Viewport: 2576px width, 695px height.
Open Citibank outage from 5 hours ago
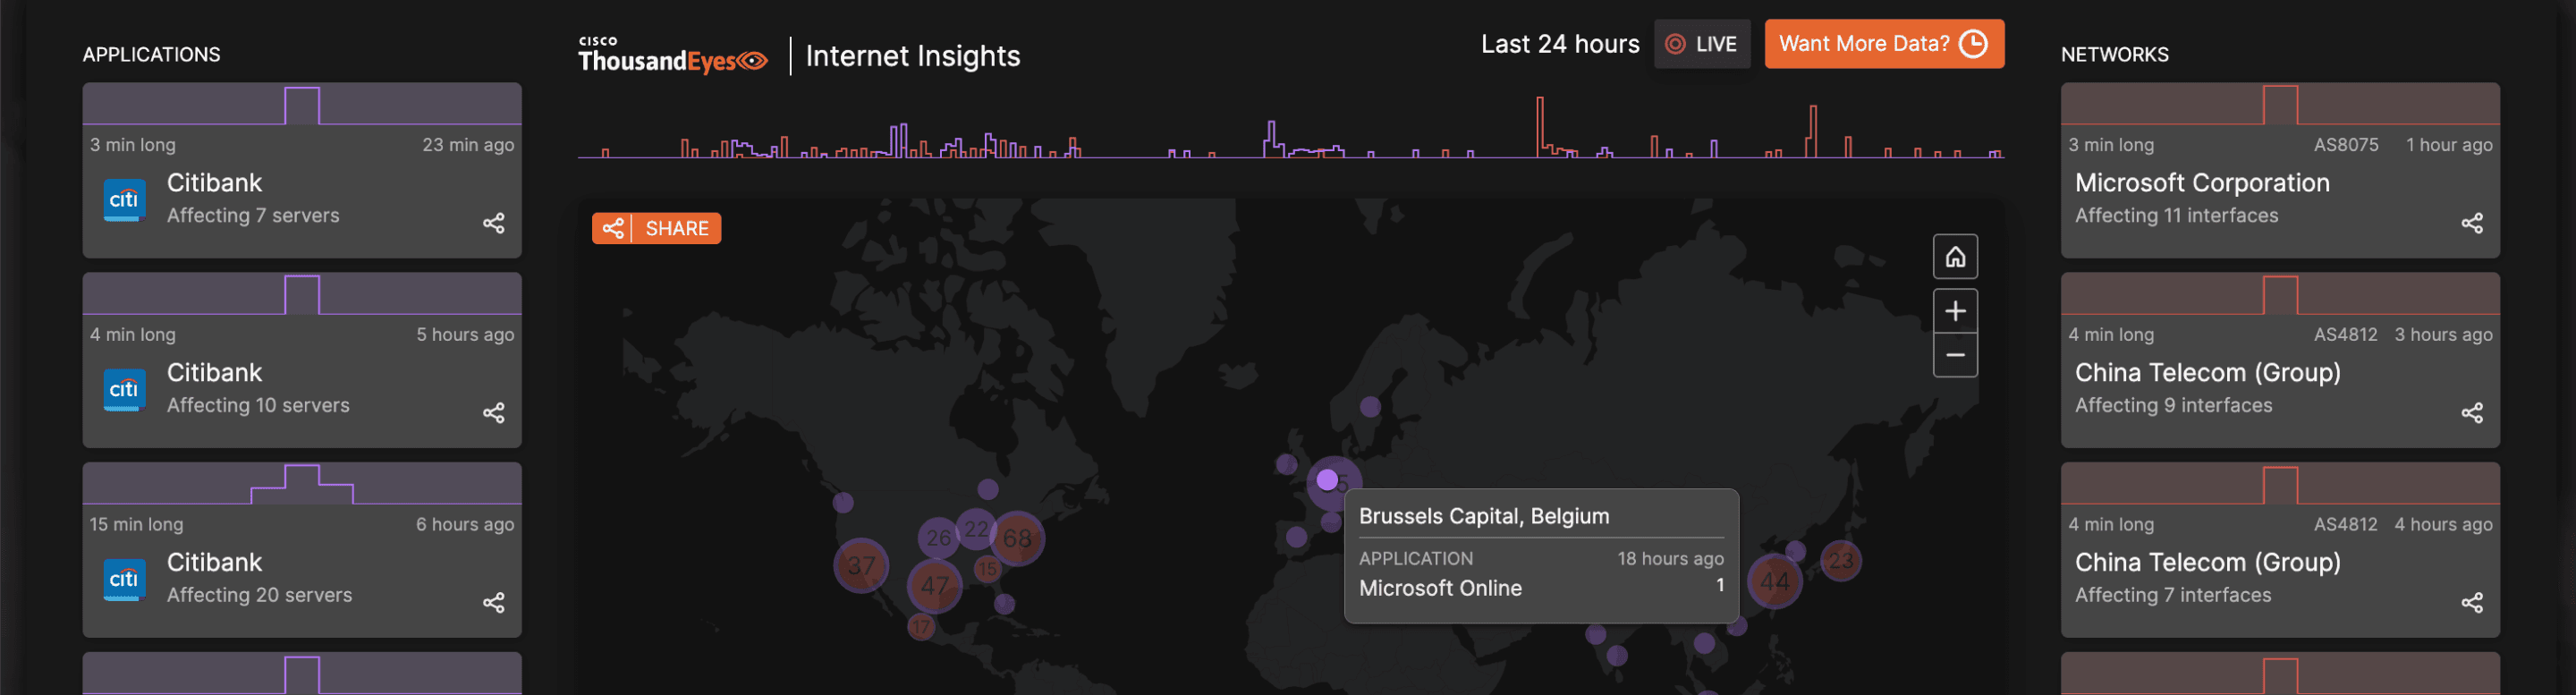click(302, 360)
